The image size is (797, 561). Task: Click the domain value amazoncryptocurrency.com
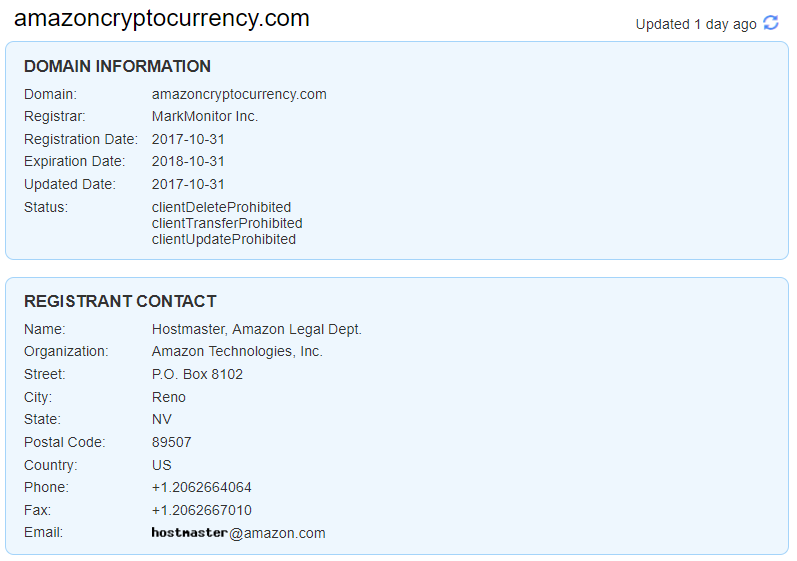(x=239, y=94)
